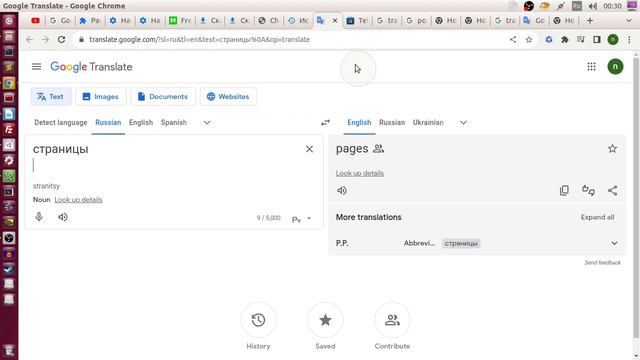Viewport: 640px width, 360px height.
Task: Open the system volume indicator
Action: pos(593,6)
